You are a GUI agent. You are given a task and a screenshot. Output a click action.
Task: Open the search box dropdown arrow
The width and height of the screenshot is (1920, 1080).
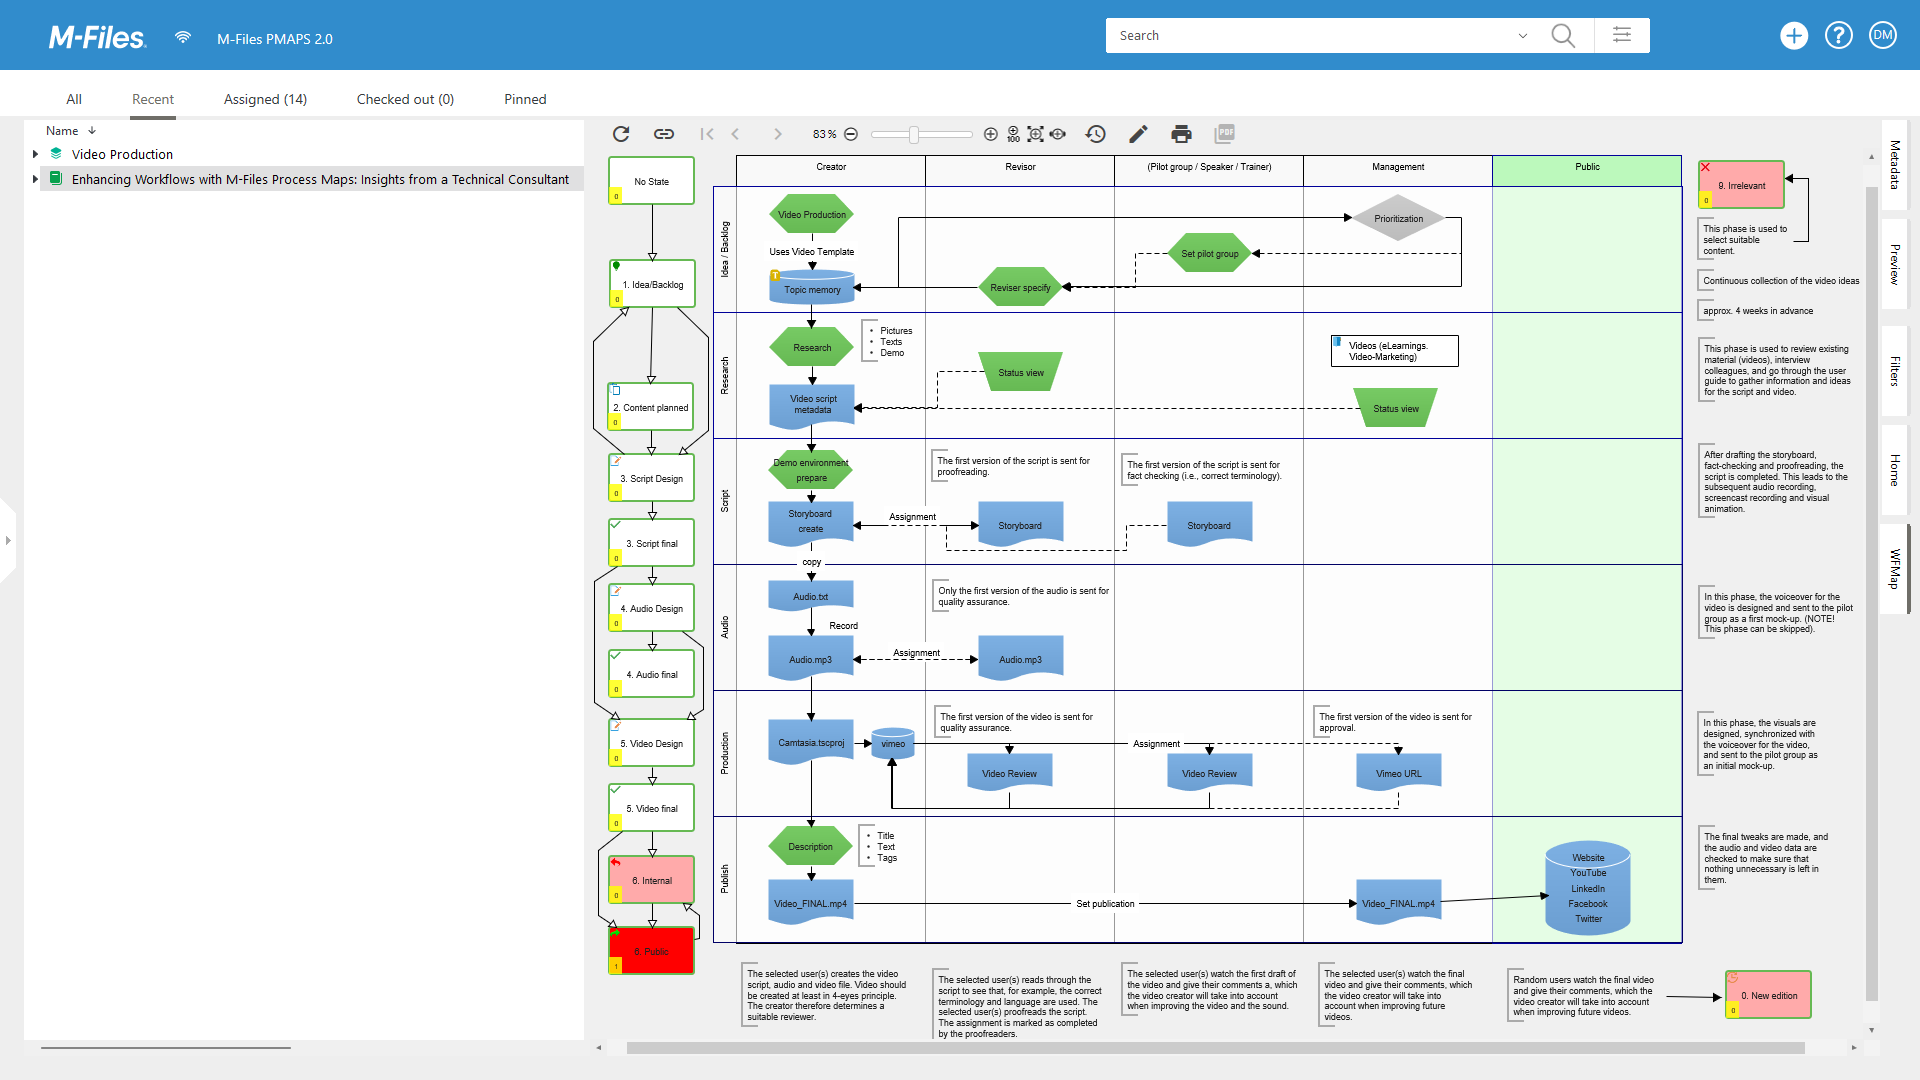(x=1523, y=36)
